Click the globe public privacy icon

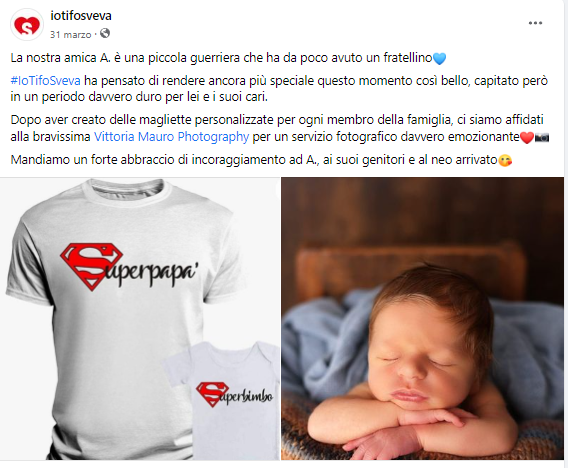tap(105, 34)
